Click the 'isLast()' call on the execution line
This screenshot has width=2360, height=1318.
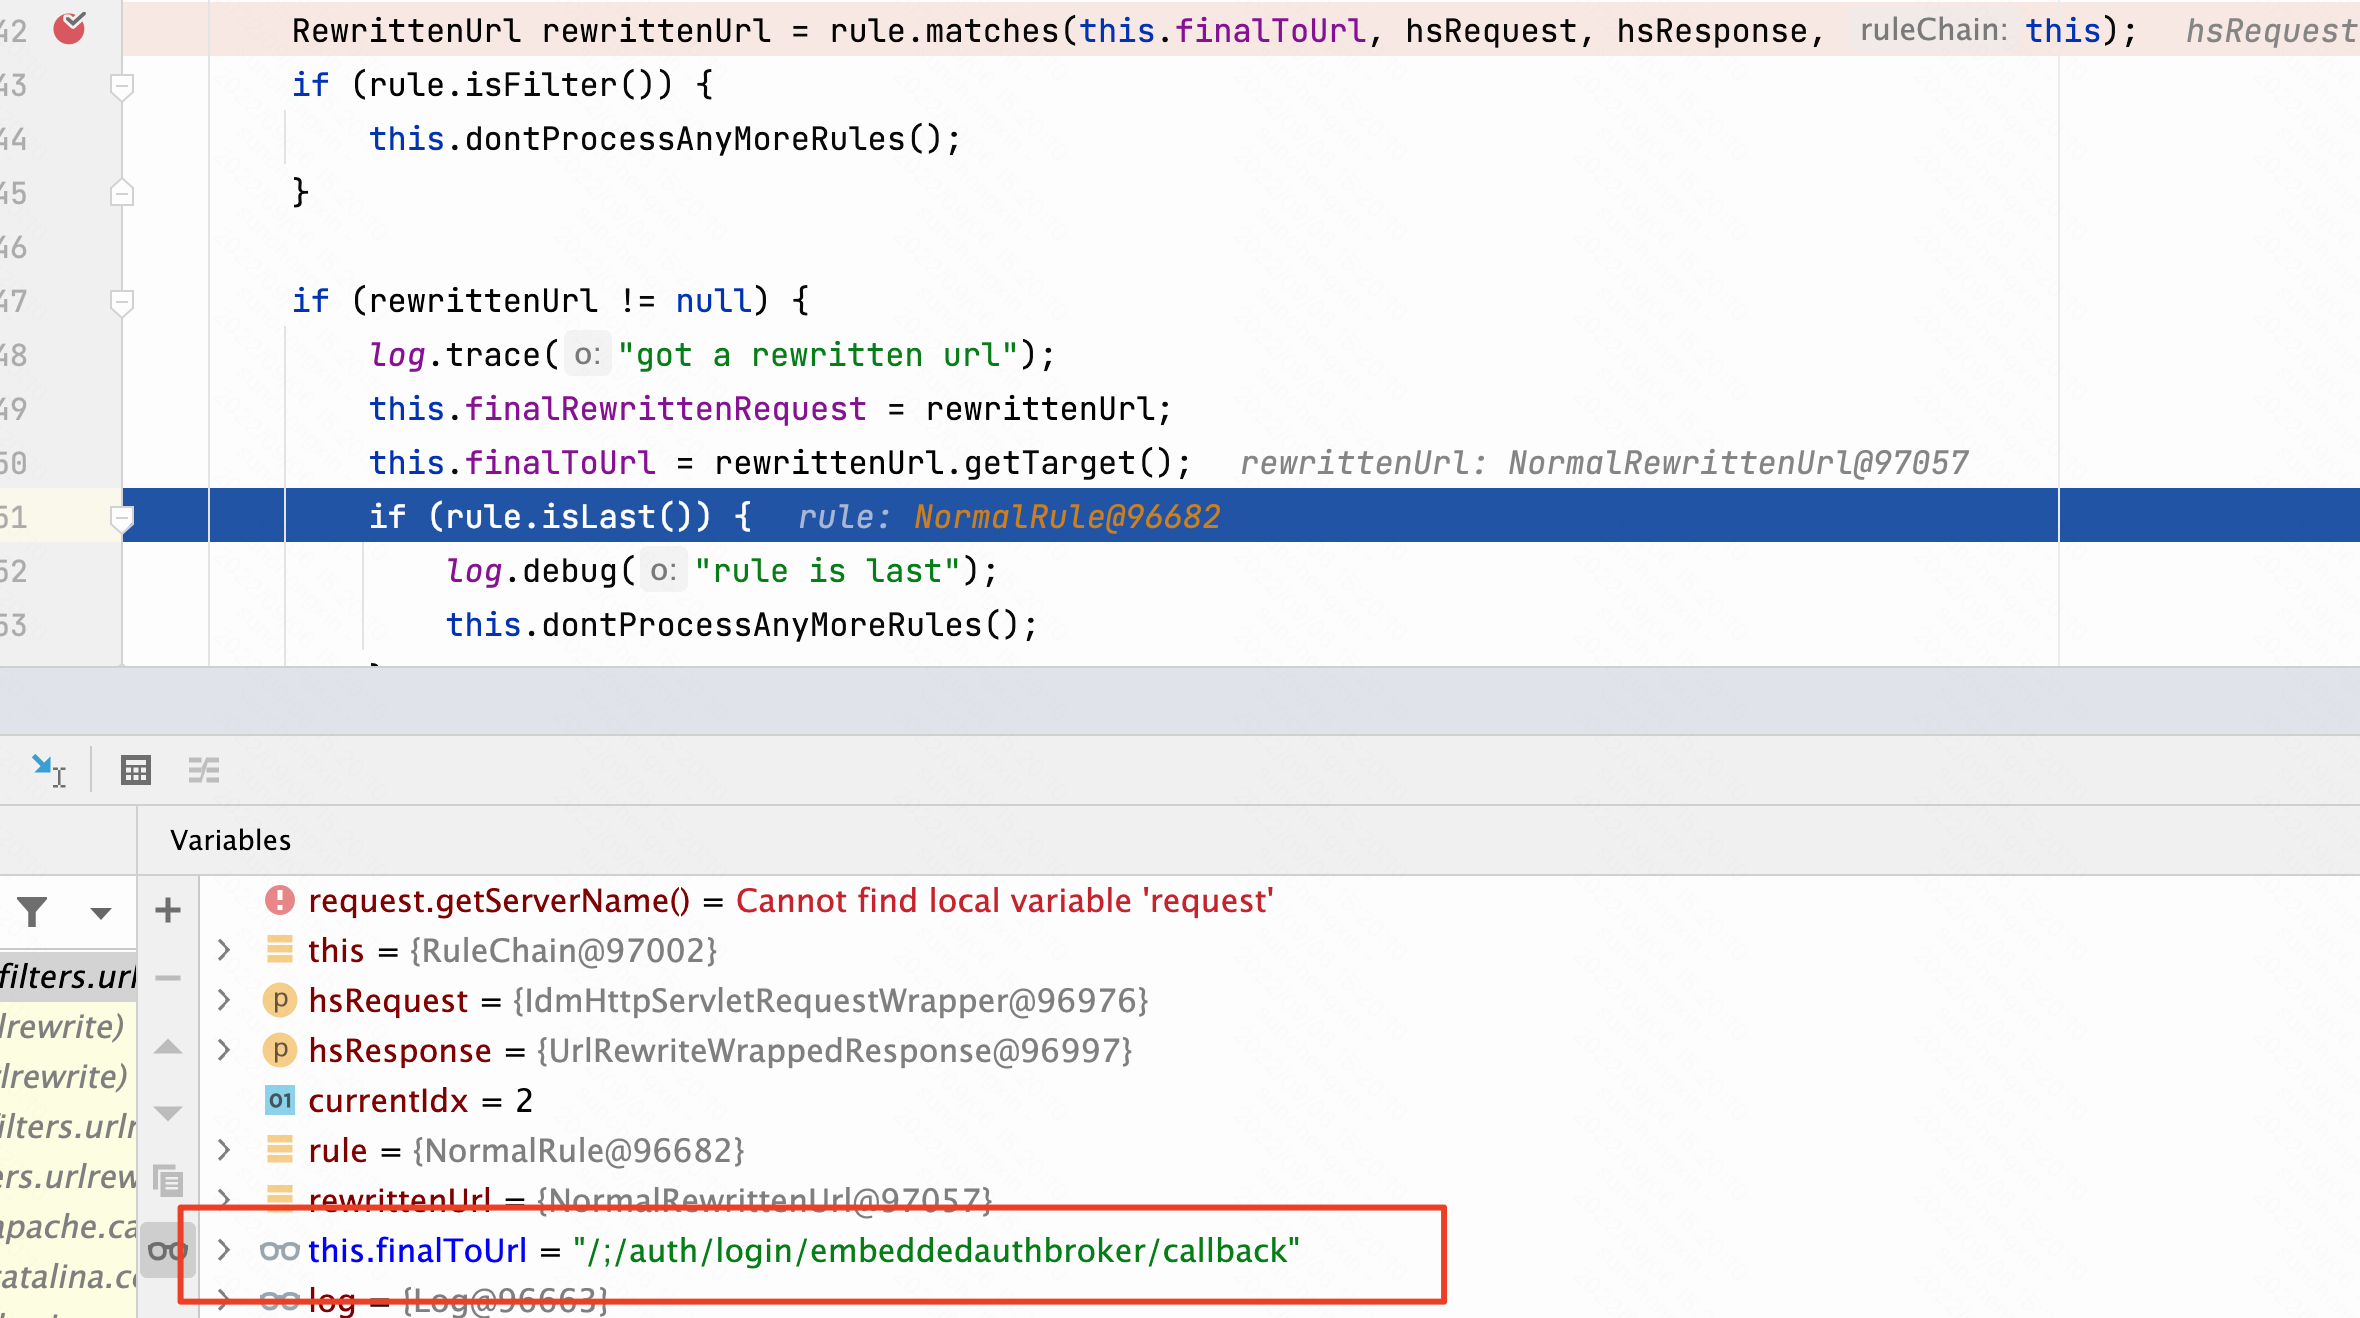pyautogui.click(x=626, y=517)
